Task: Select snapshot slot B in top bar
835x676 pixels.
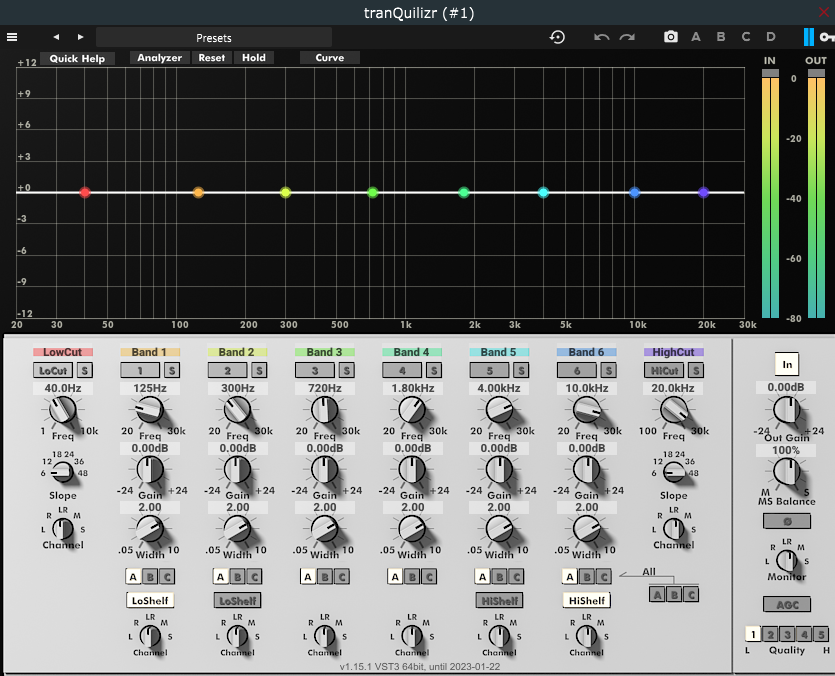Action: click(x=721, y=37)
